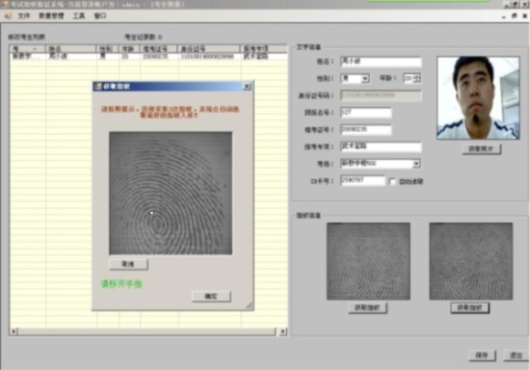The image size is (530, 370).
Task: Click the dialog resize grip corner
Action: tap(249, 306)
